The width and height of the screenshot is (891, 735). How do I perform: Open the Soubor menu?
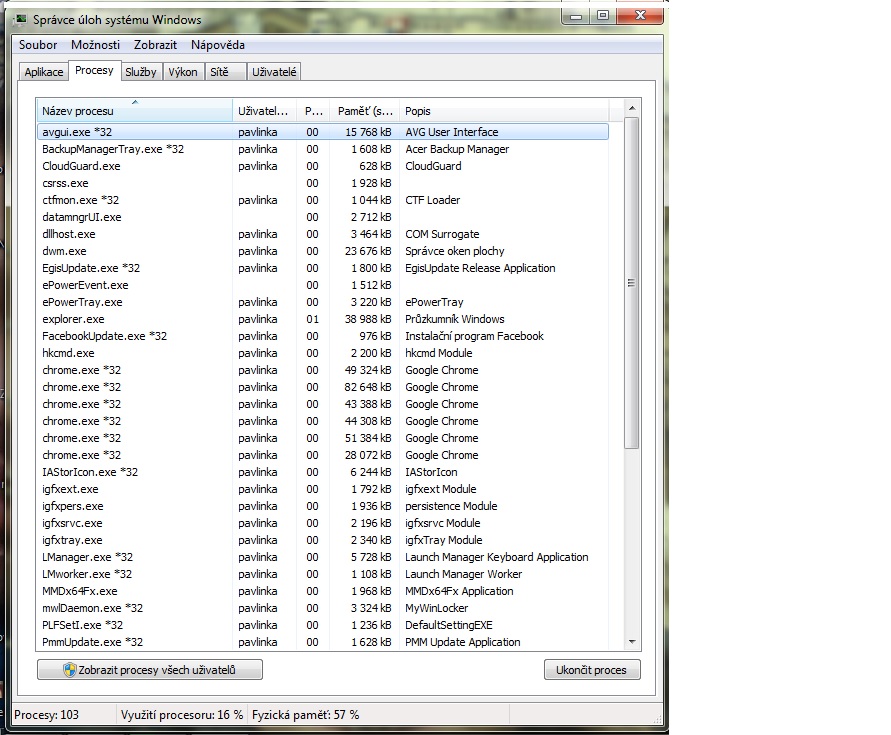(38, 45)
